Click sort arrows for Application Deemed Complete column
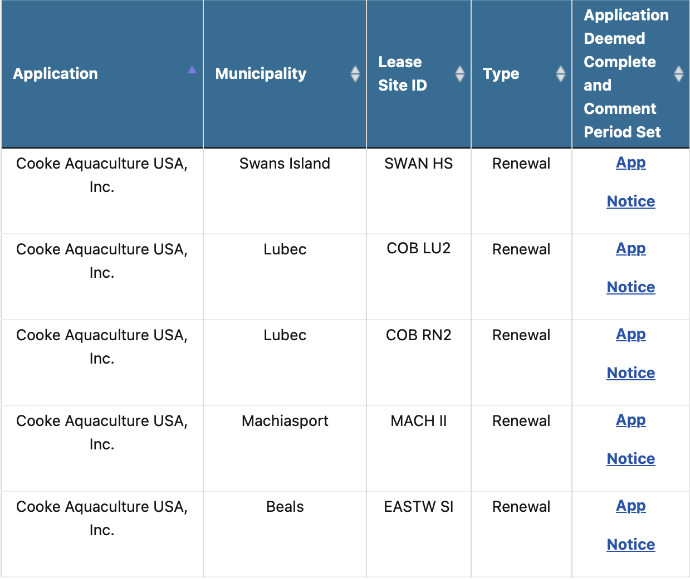 679,74
